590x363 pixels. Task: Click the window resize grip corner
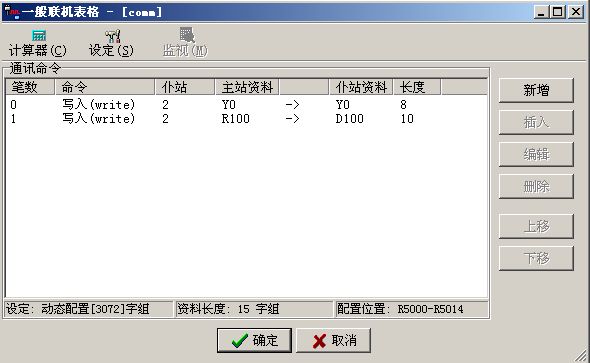[582, 355]
